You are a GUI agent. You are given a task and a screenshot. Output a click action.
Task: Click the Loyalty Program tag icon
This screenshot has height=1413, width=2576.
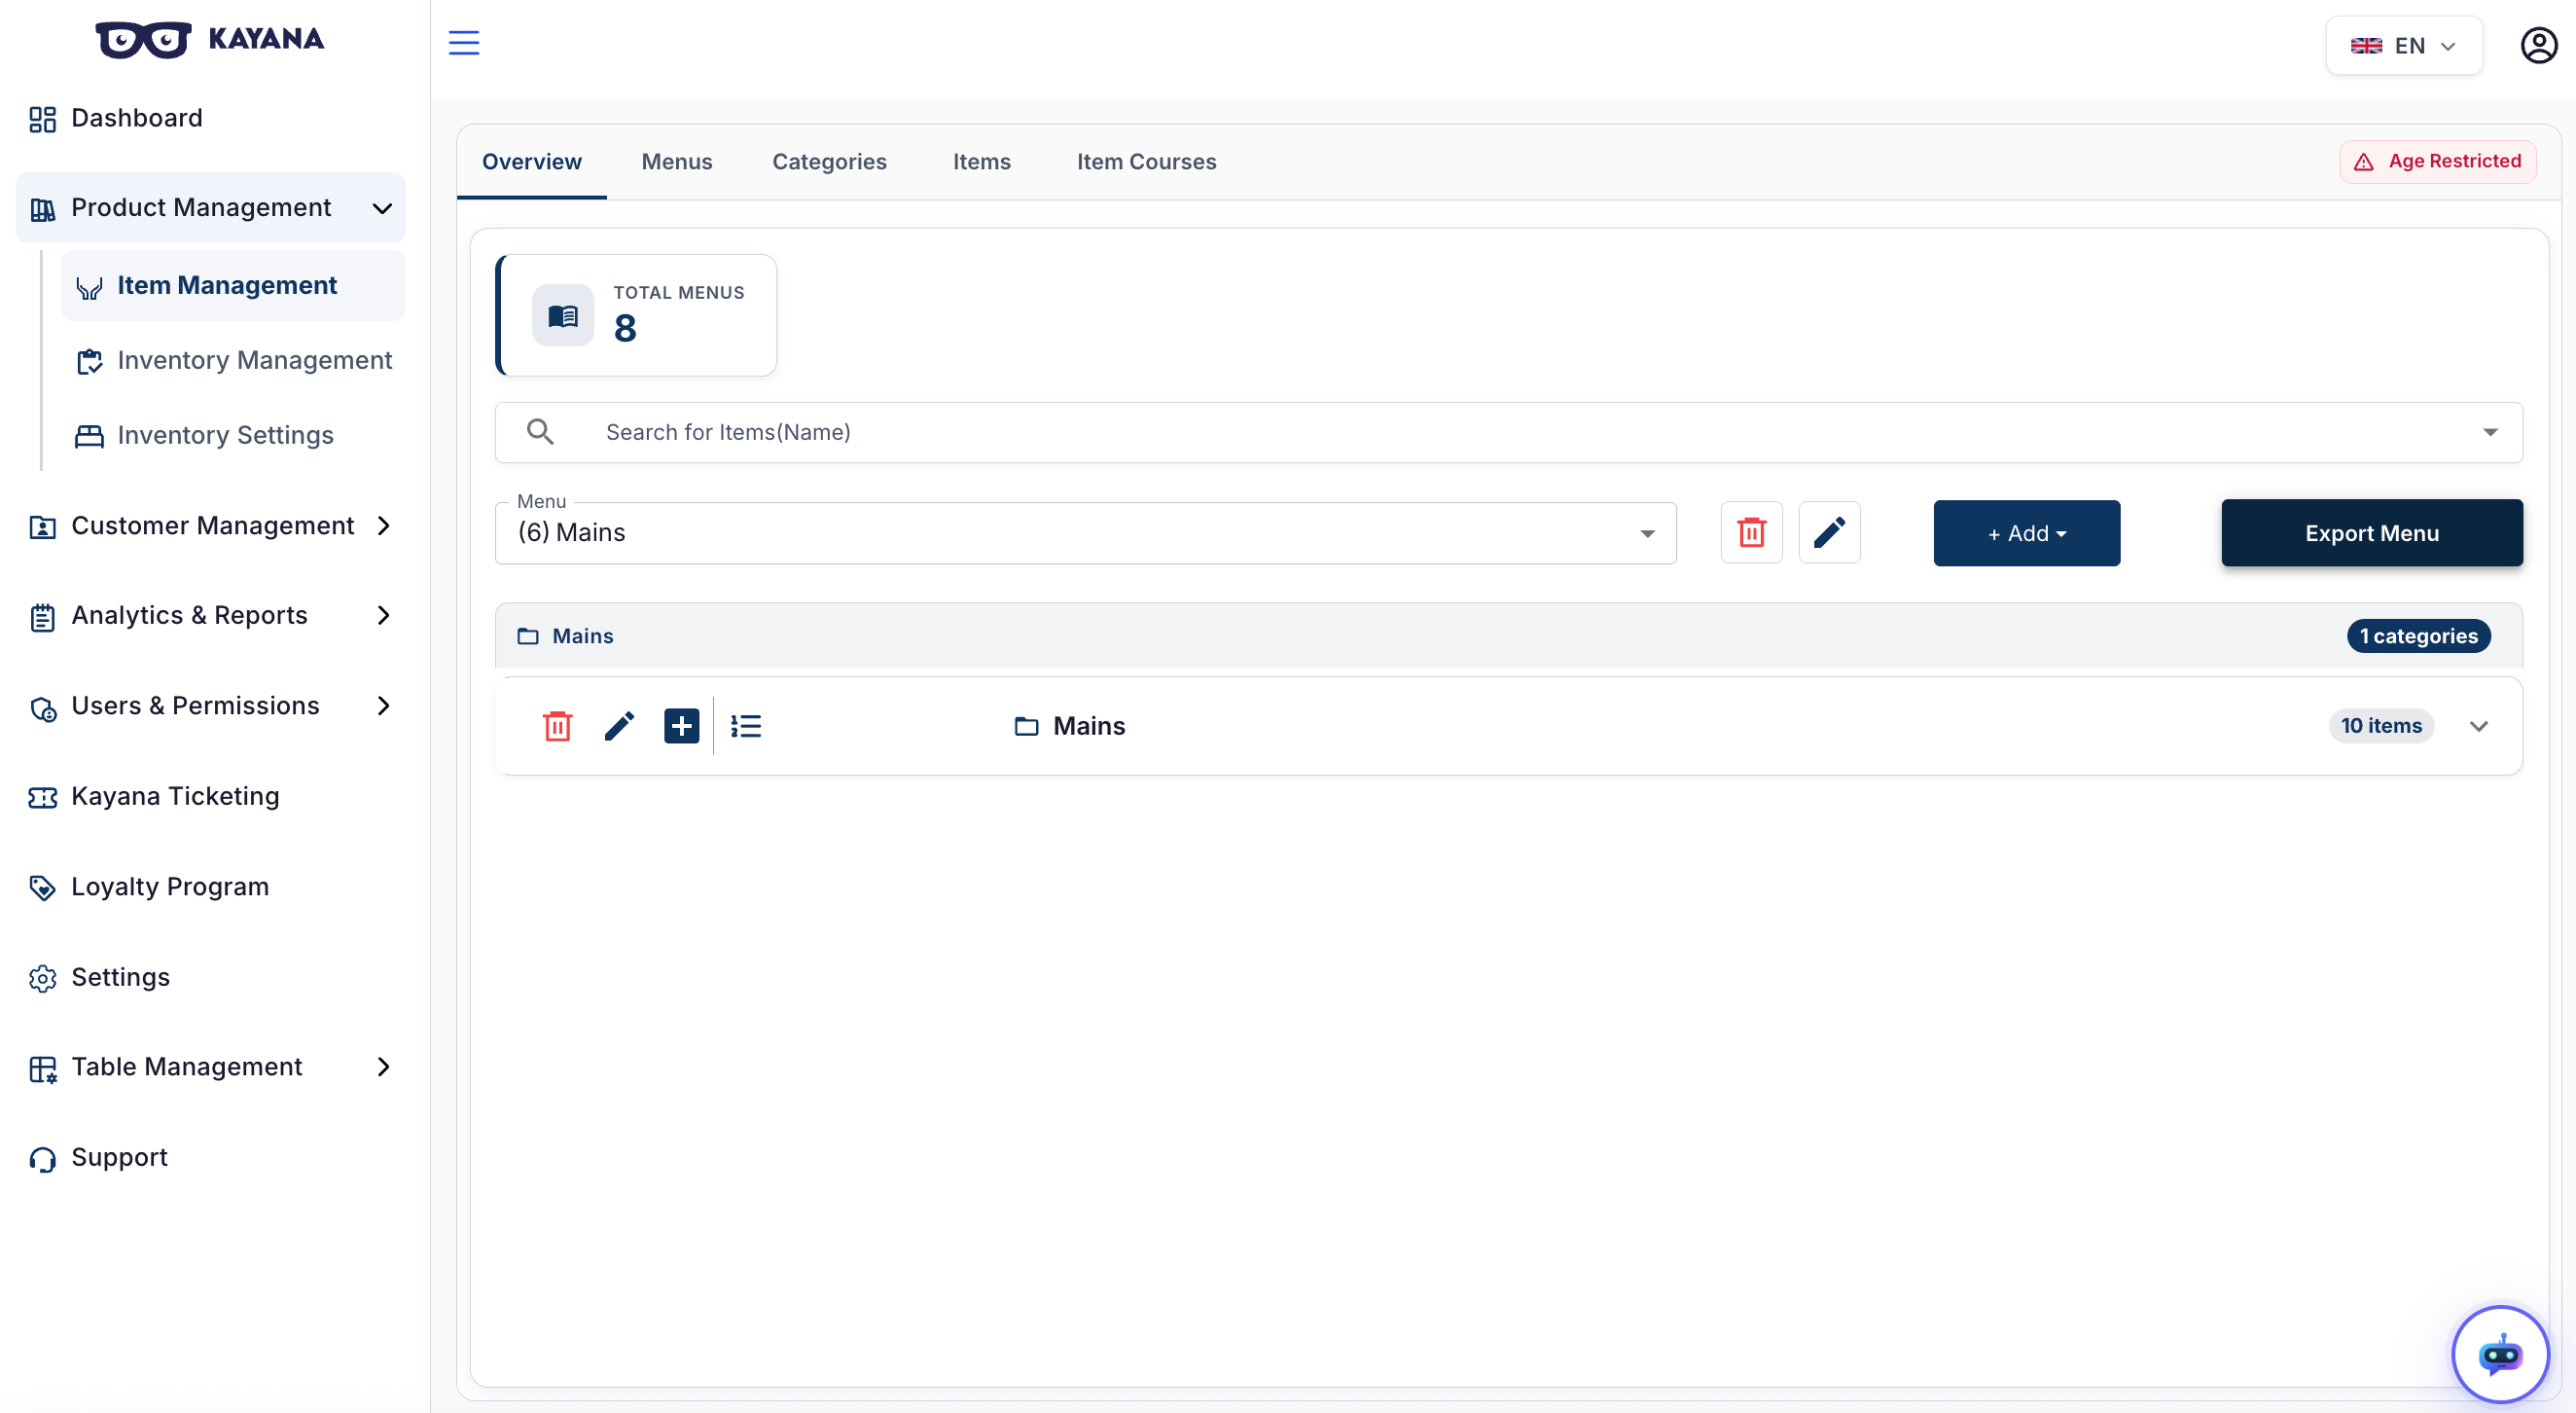click(x=42, y=888)
